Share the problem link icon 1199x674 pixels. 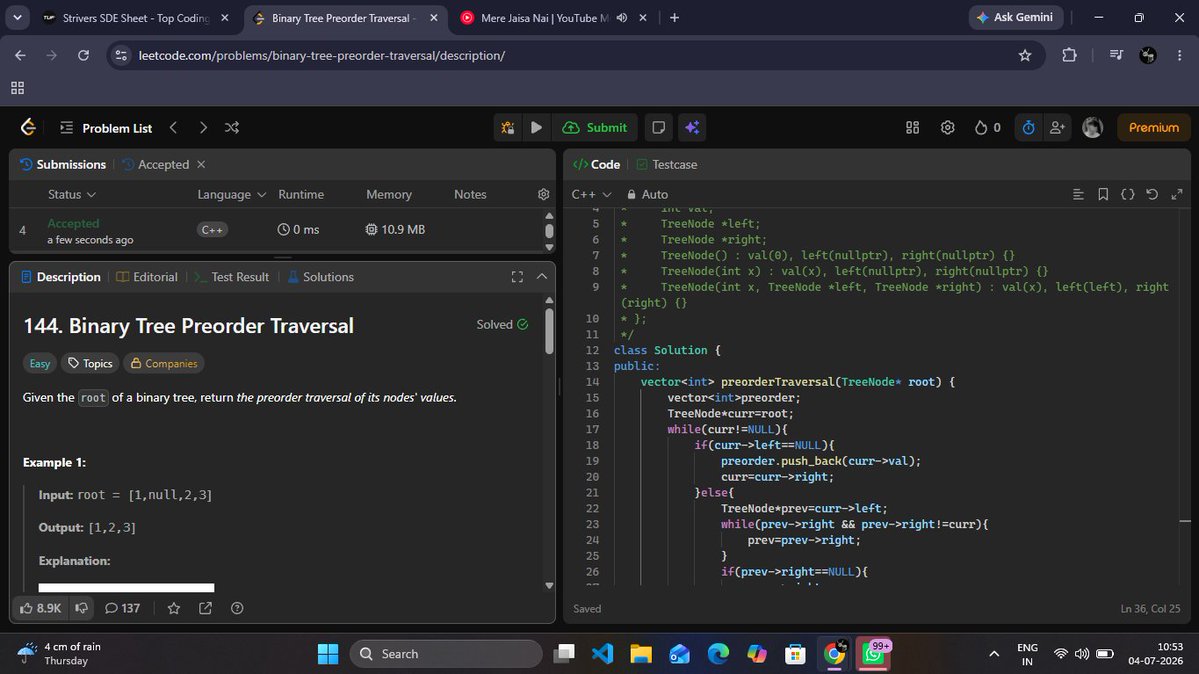coord(206,608)
